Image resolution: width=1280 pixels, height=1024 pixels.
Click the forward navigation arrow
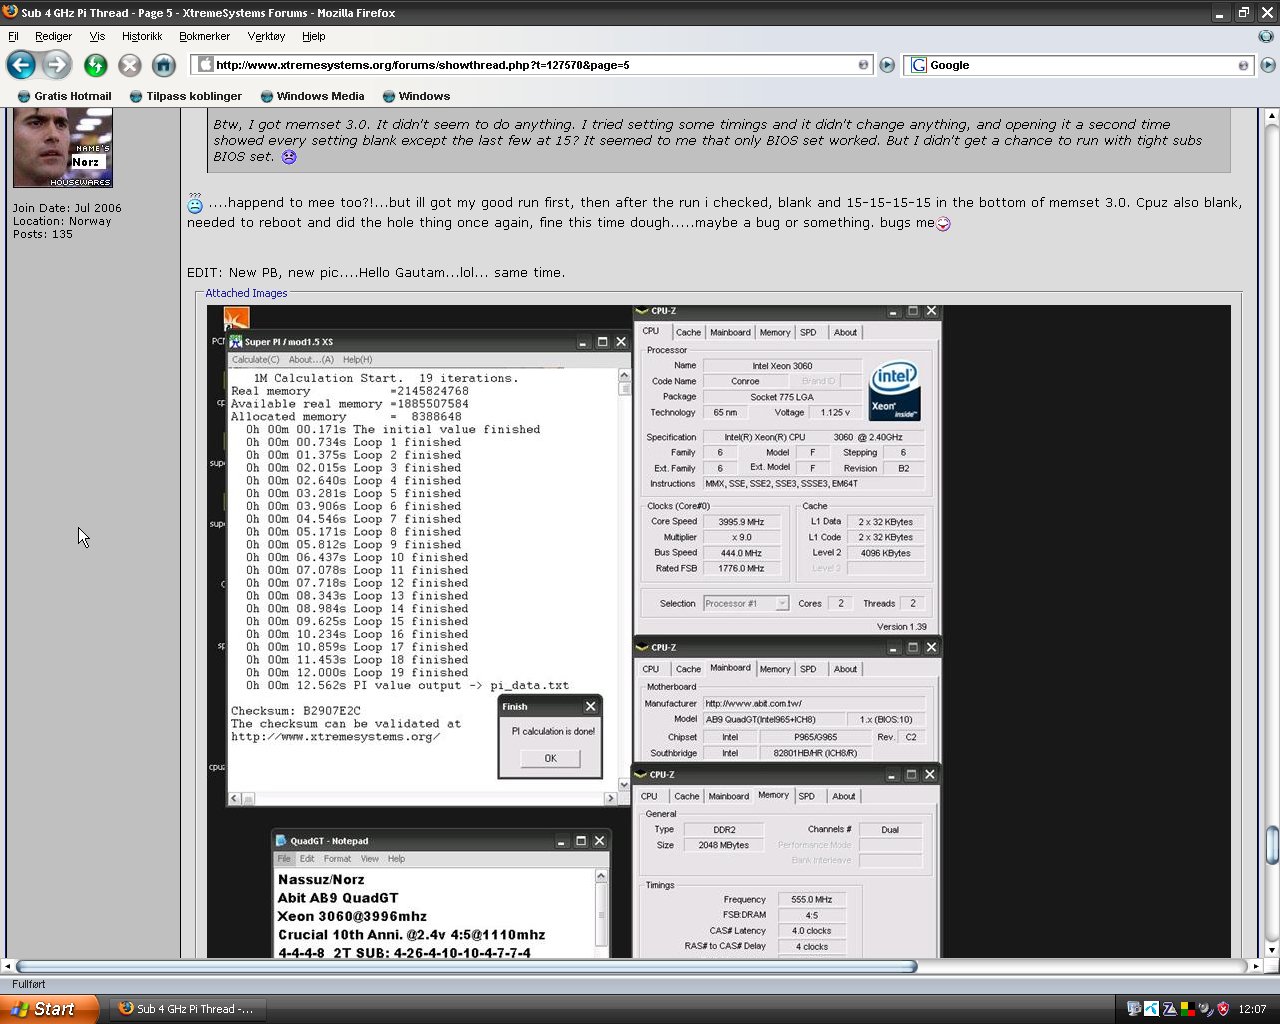[57, 65]
